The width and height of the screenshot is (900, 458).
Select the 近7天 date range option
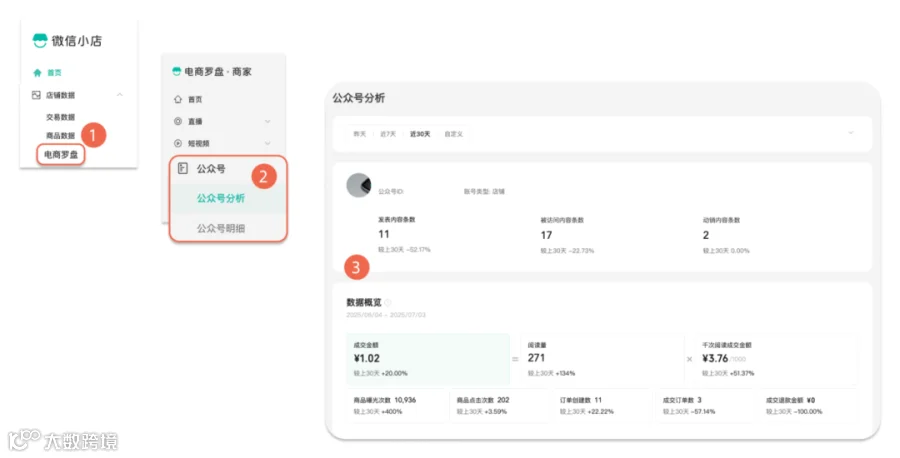[388, 134]
